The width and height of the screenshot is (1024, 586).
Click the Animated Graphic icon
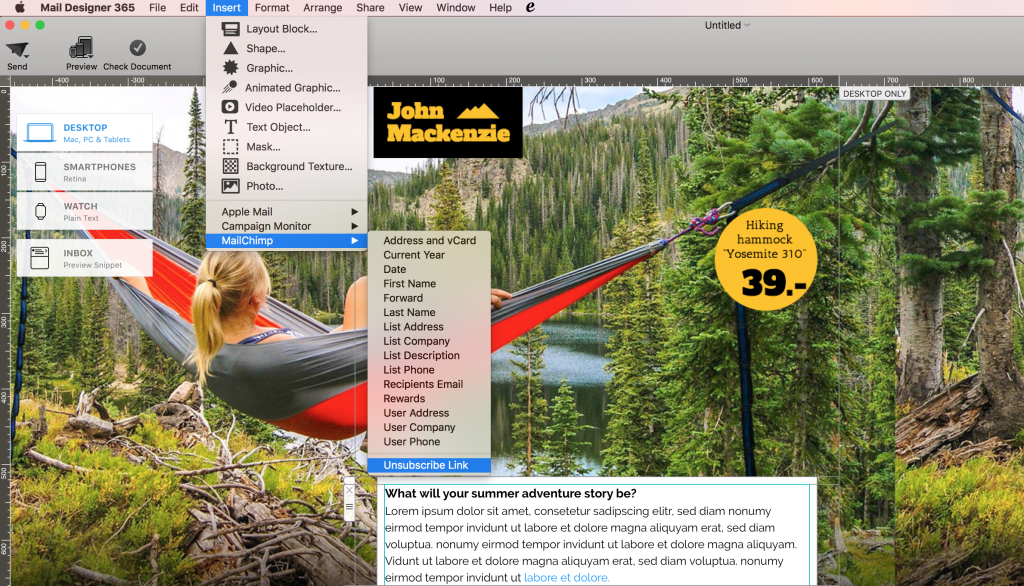[230, 87]
